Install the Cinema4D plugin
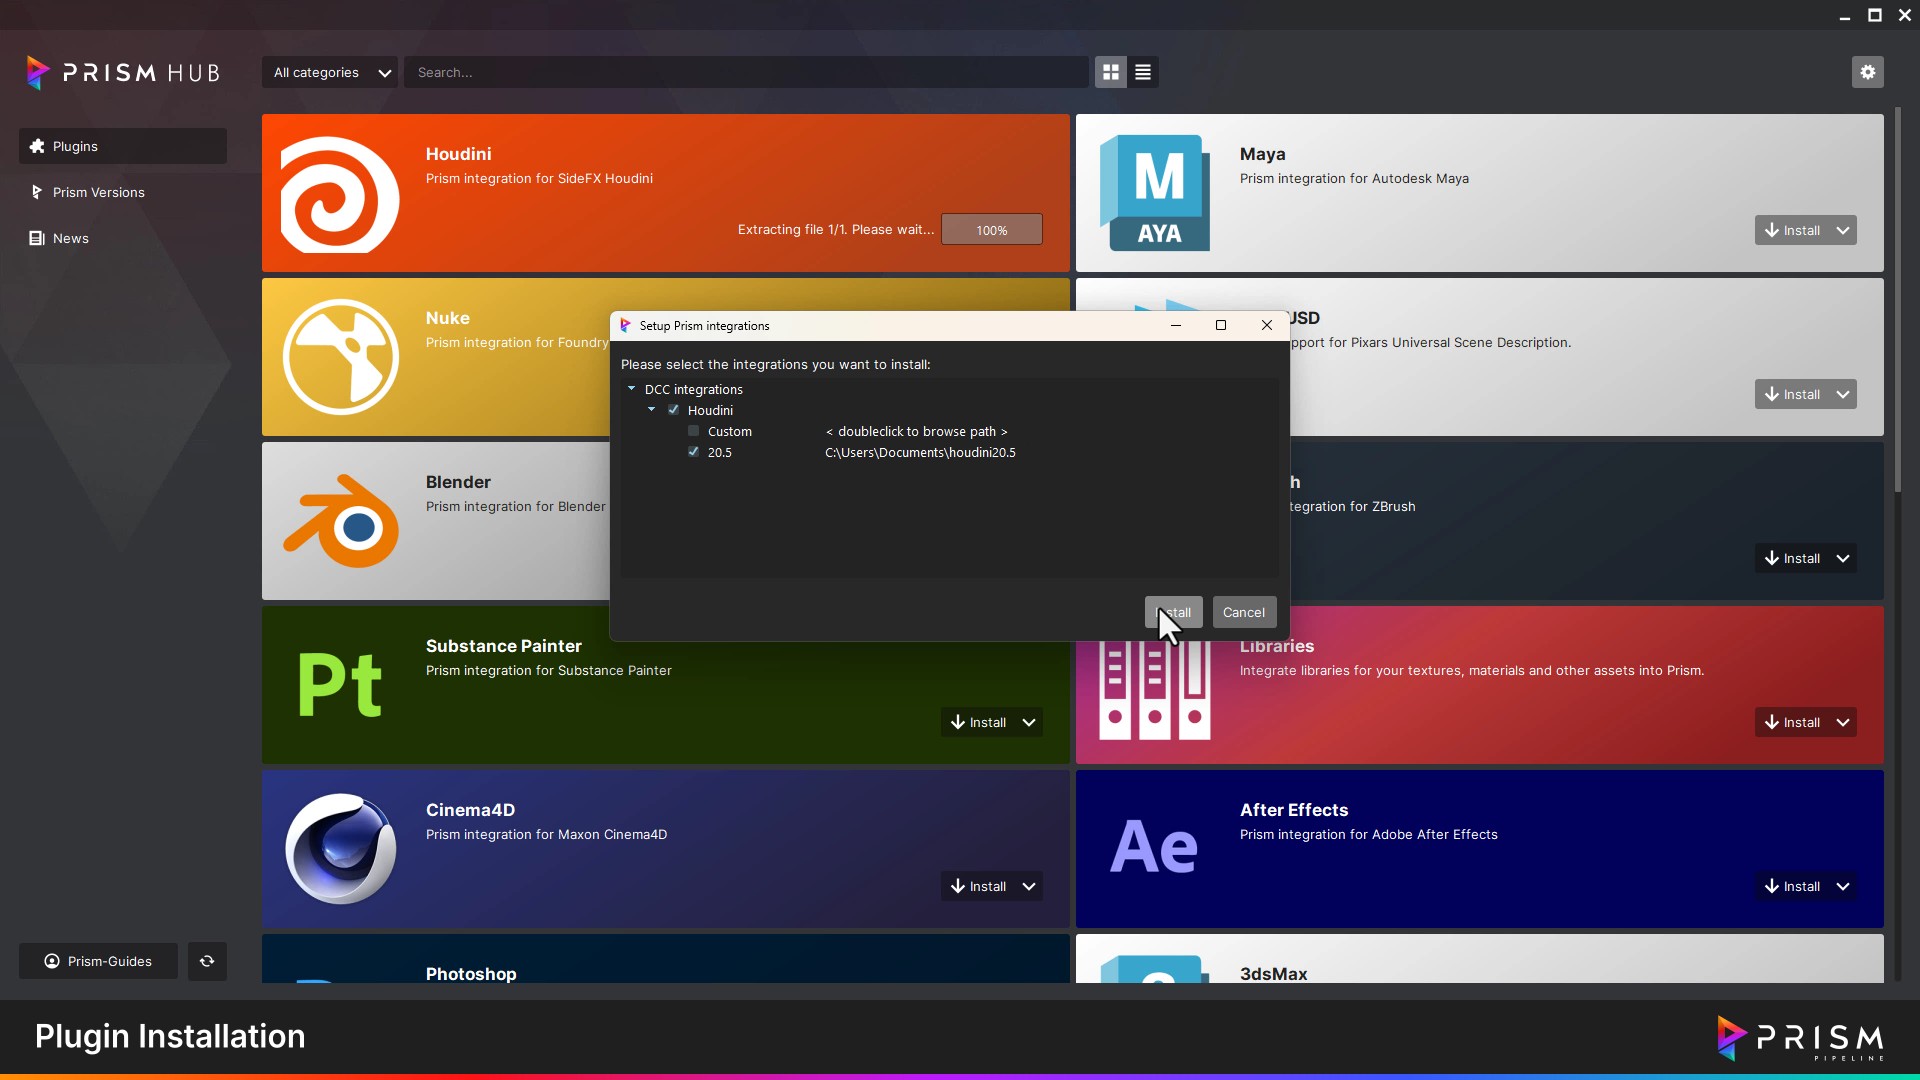Screen dimensions: 1920x1080 [x=978, y=886]
